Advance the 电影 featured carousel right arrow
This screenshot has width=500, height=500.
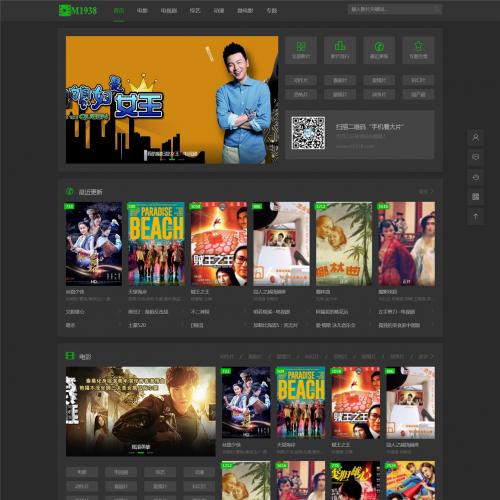(212, 412)
